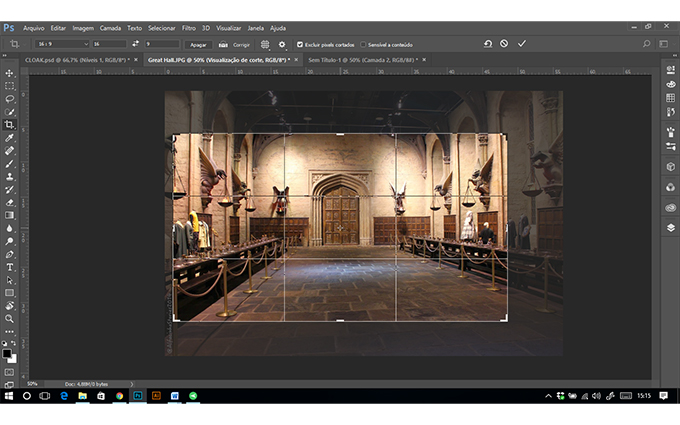Open the Filtro menu
Screen dimensions: 680x425
189,28
